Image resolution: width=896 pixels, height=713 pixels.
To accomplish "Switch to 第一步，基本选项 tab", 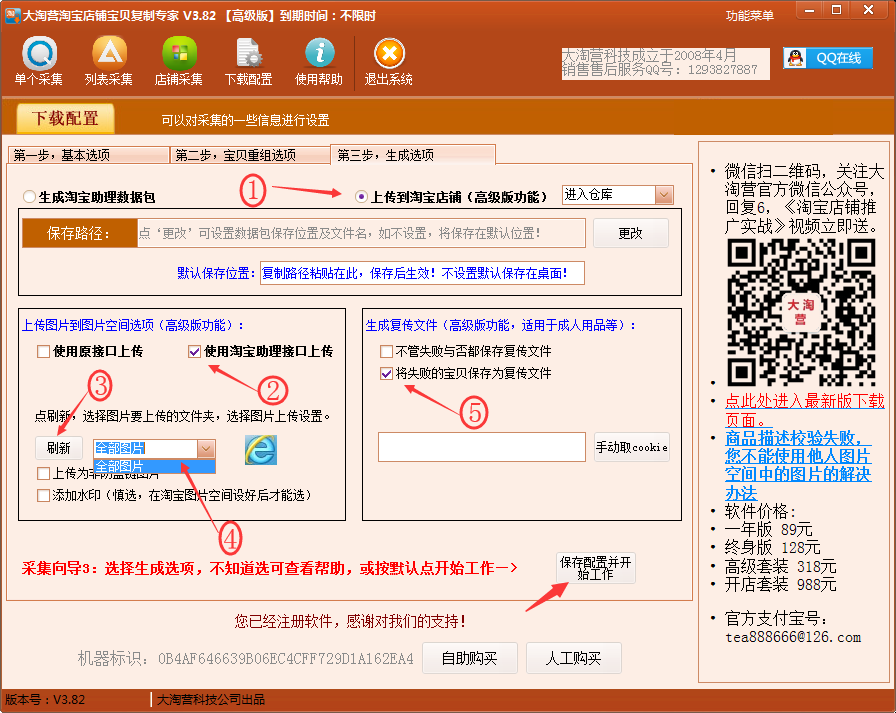I will 89,155.
